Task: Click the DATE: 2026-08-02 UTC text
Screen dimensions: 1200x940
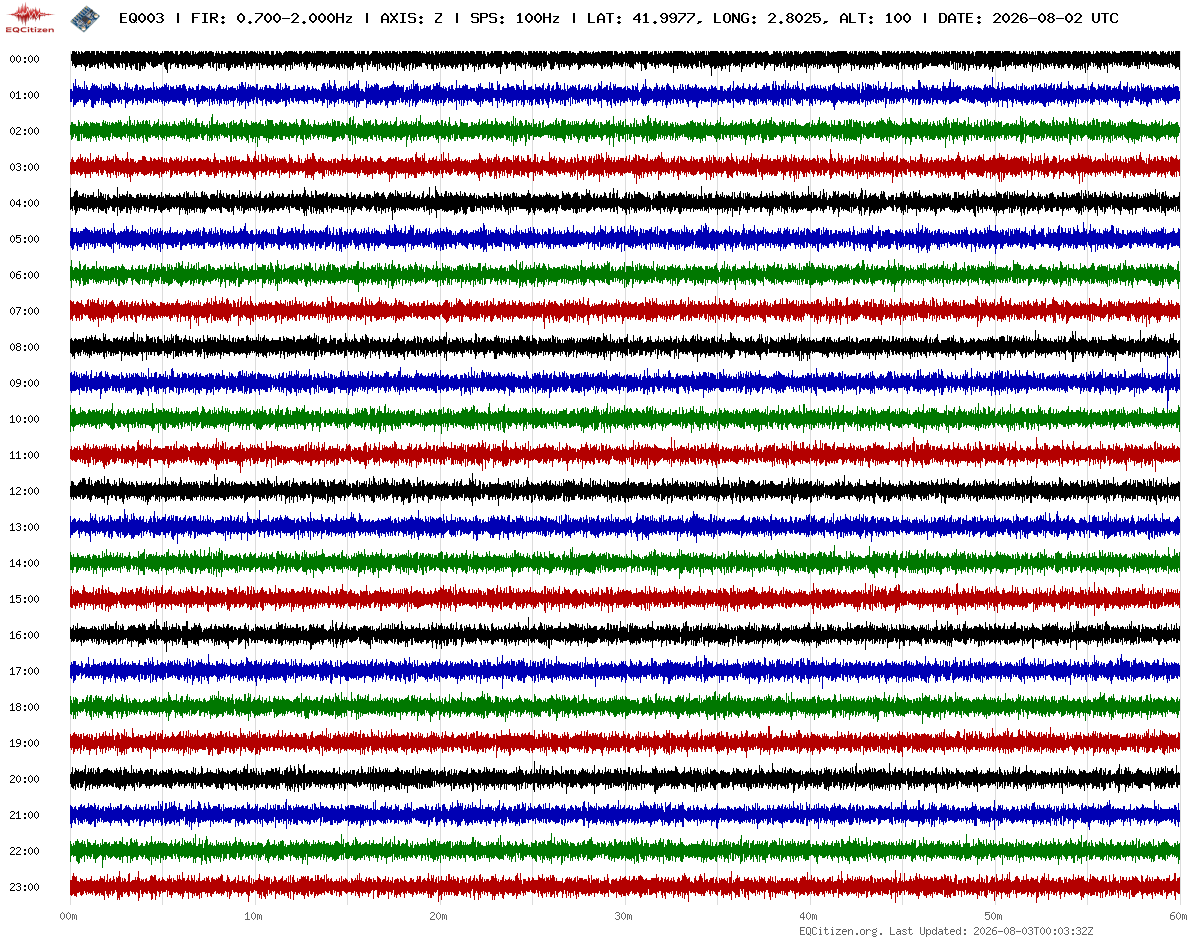Action: (1028, 18)
